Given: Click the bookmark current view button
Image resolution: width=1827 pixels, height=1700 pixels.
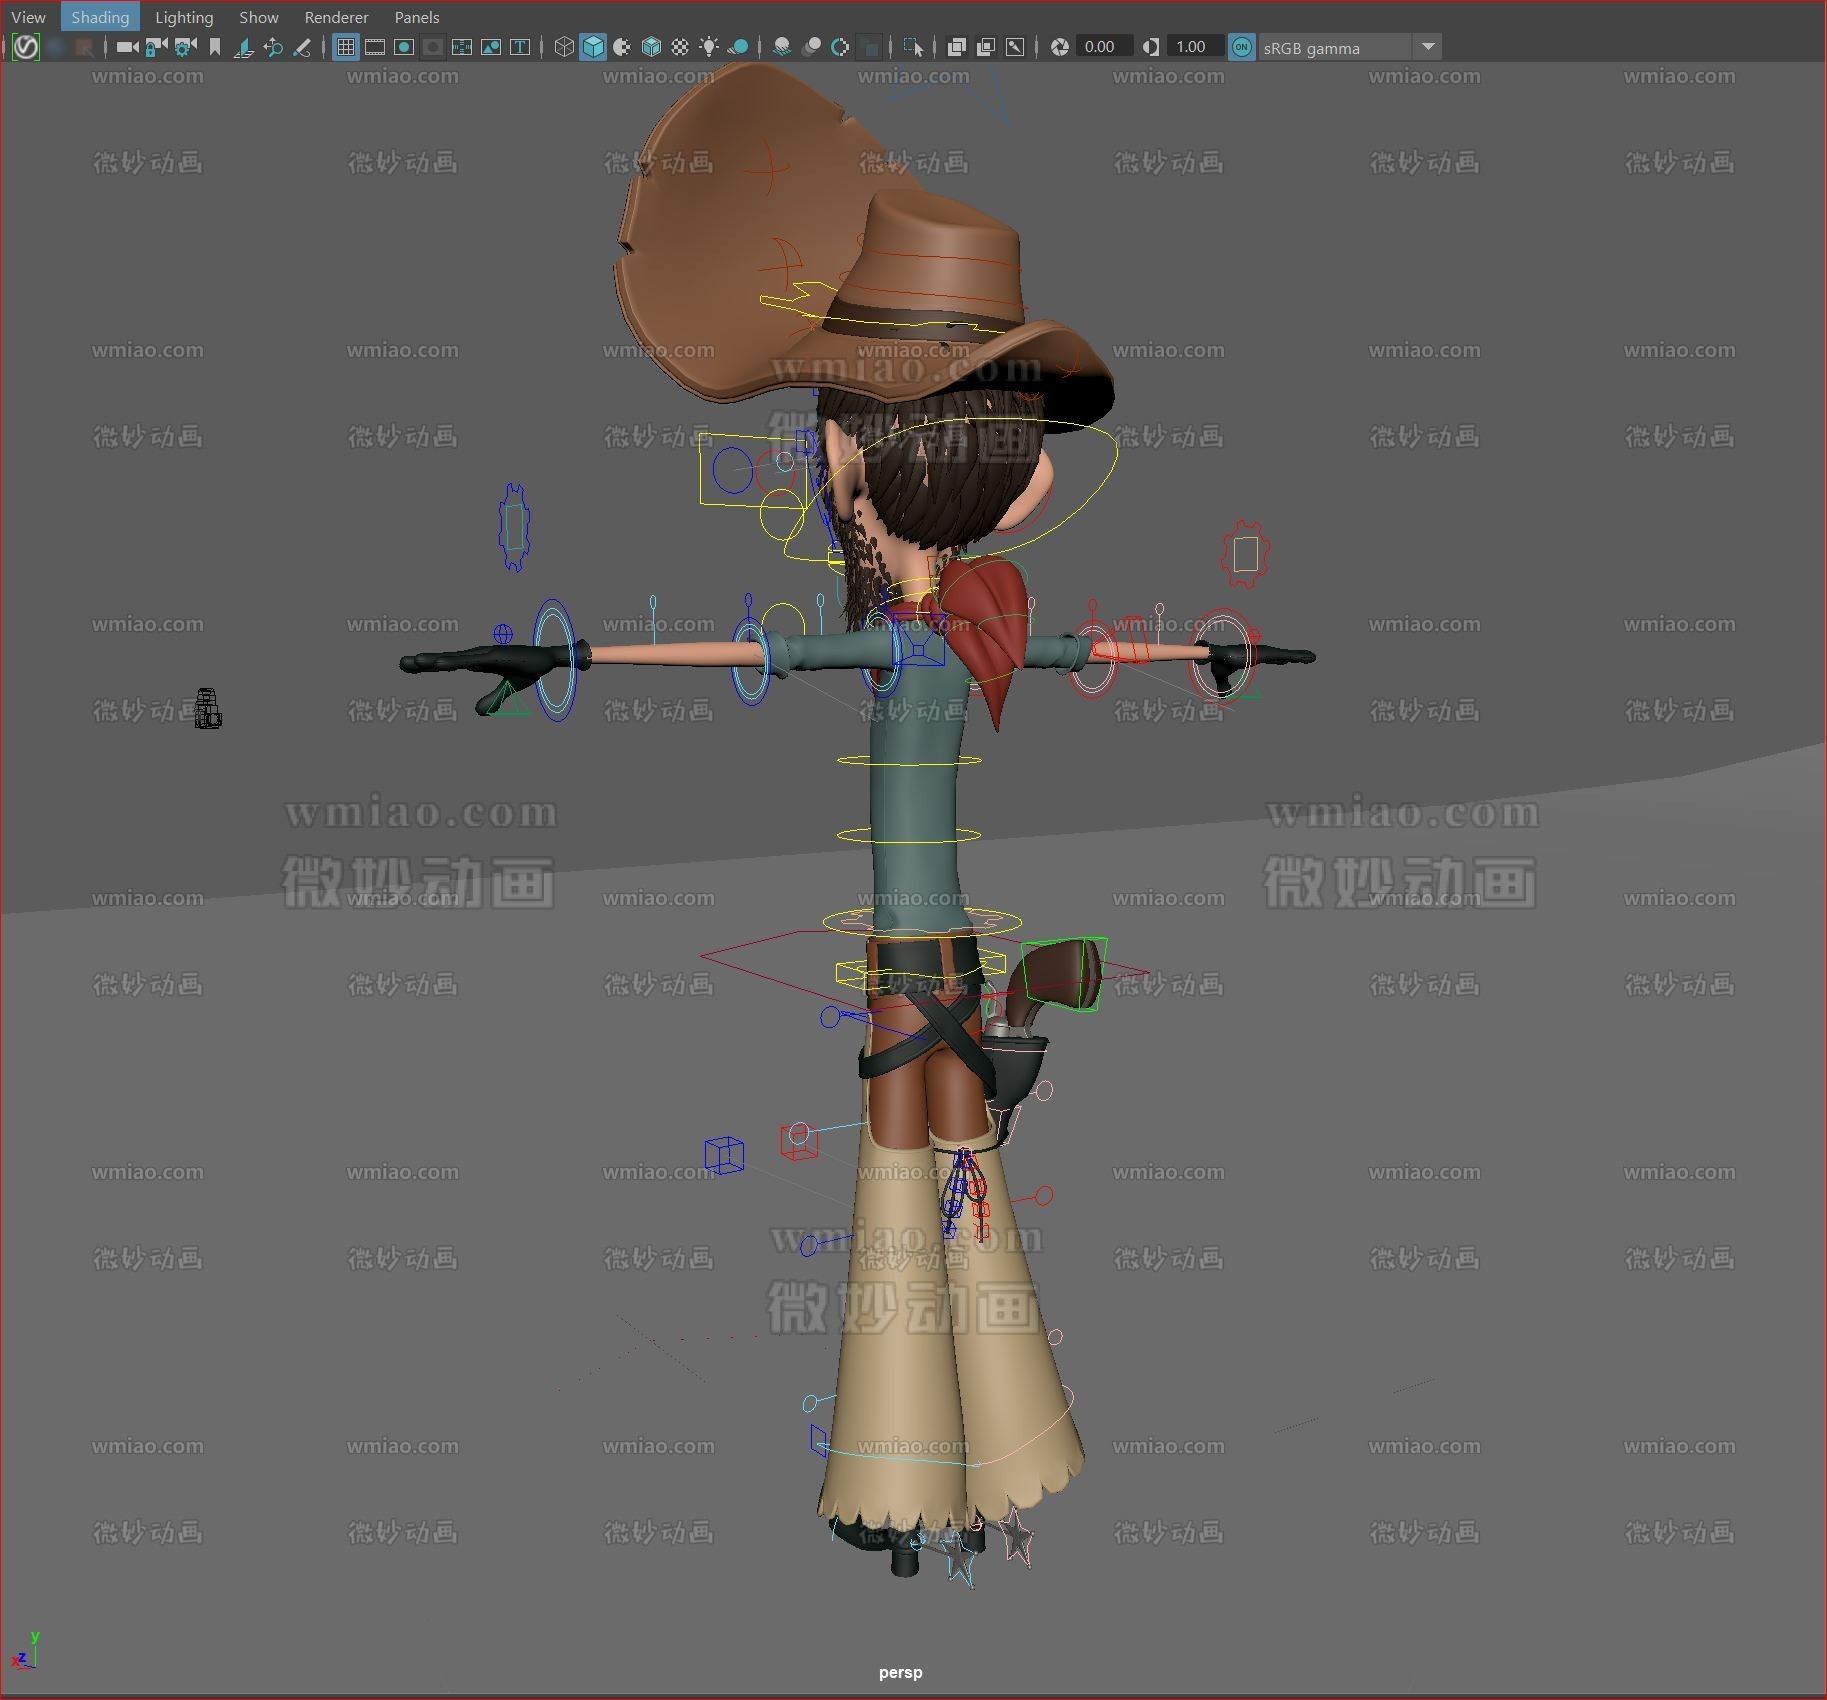Looking at the screenshot, I should click(215, 45).
